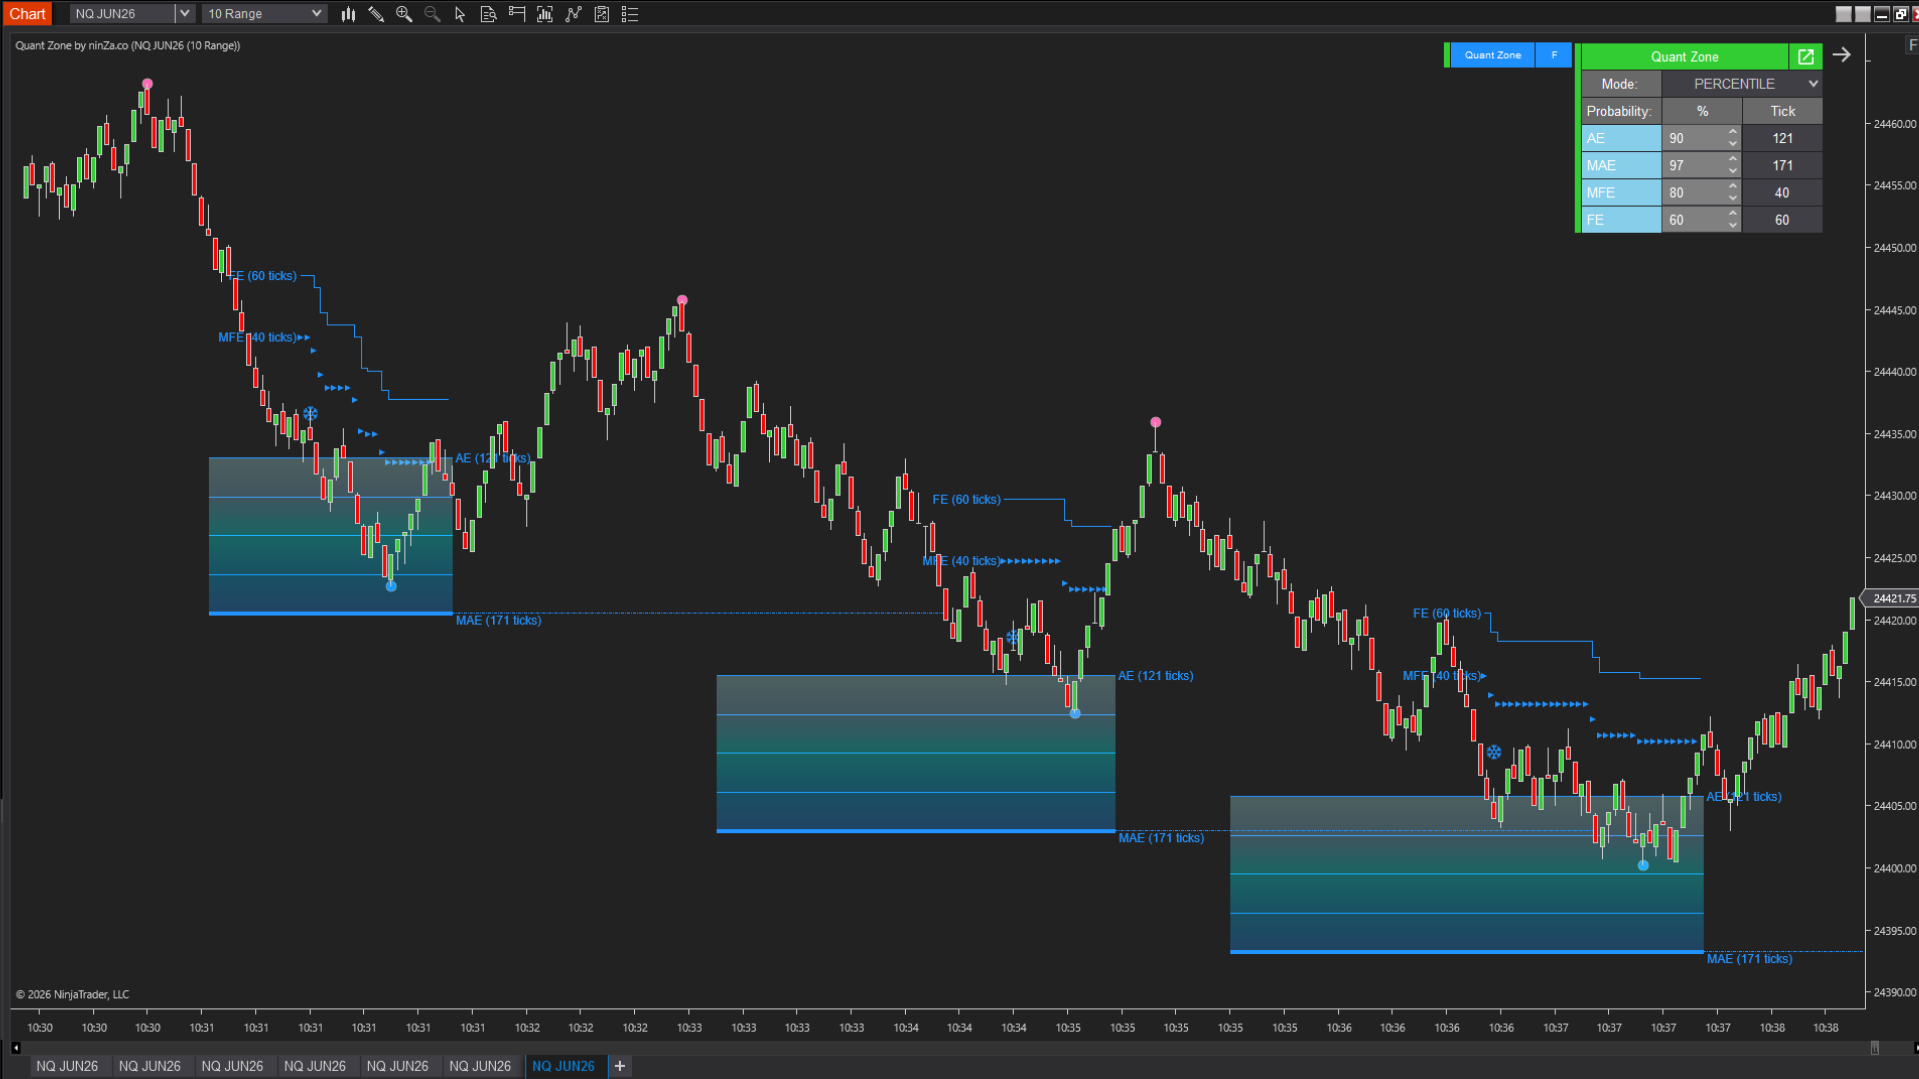Pop out the Quant Zone panel
The width and height of the screenshot is (1919, 1079).
1805,57
